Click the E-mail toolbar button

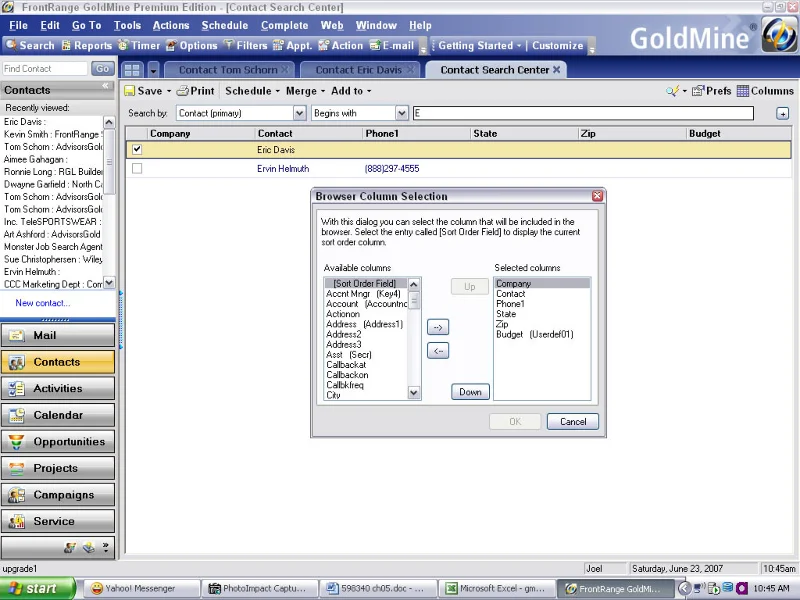(x=392, y=45)
